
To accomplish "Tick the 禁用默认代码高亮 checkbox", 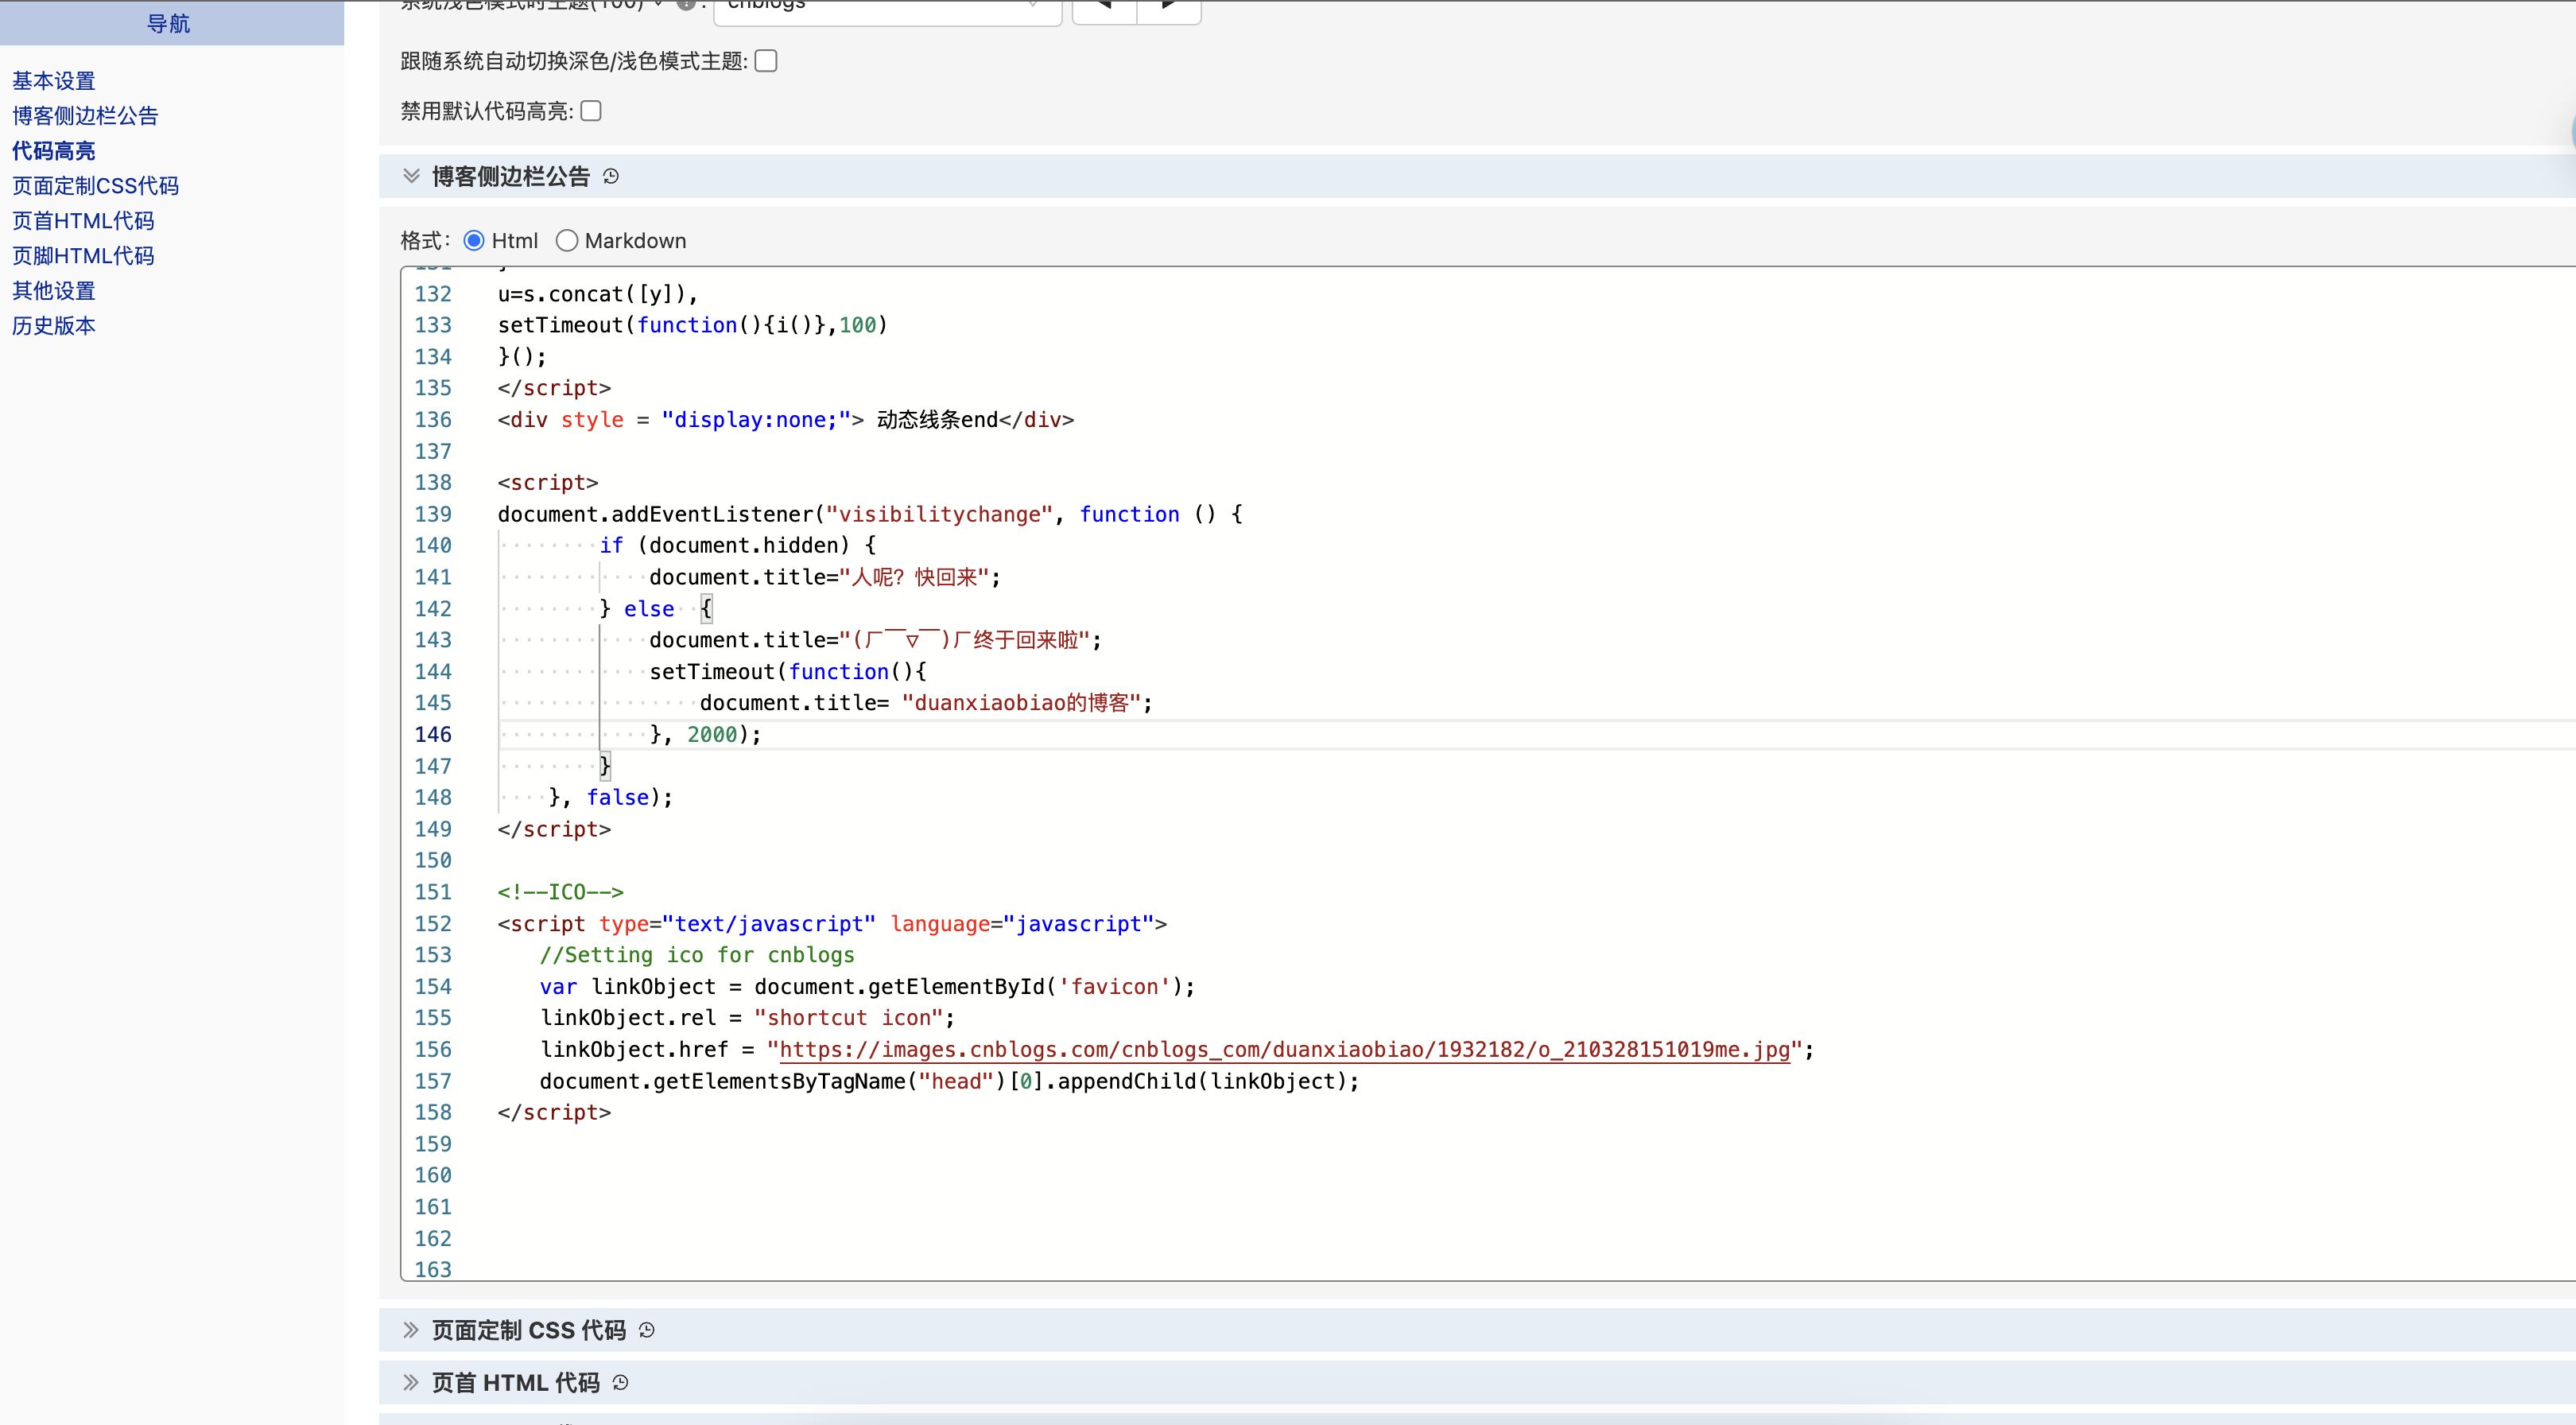I will click(591, 111).
